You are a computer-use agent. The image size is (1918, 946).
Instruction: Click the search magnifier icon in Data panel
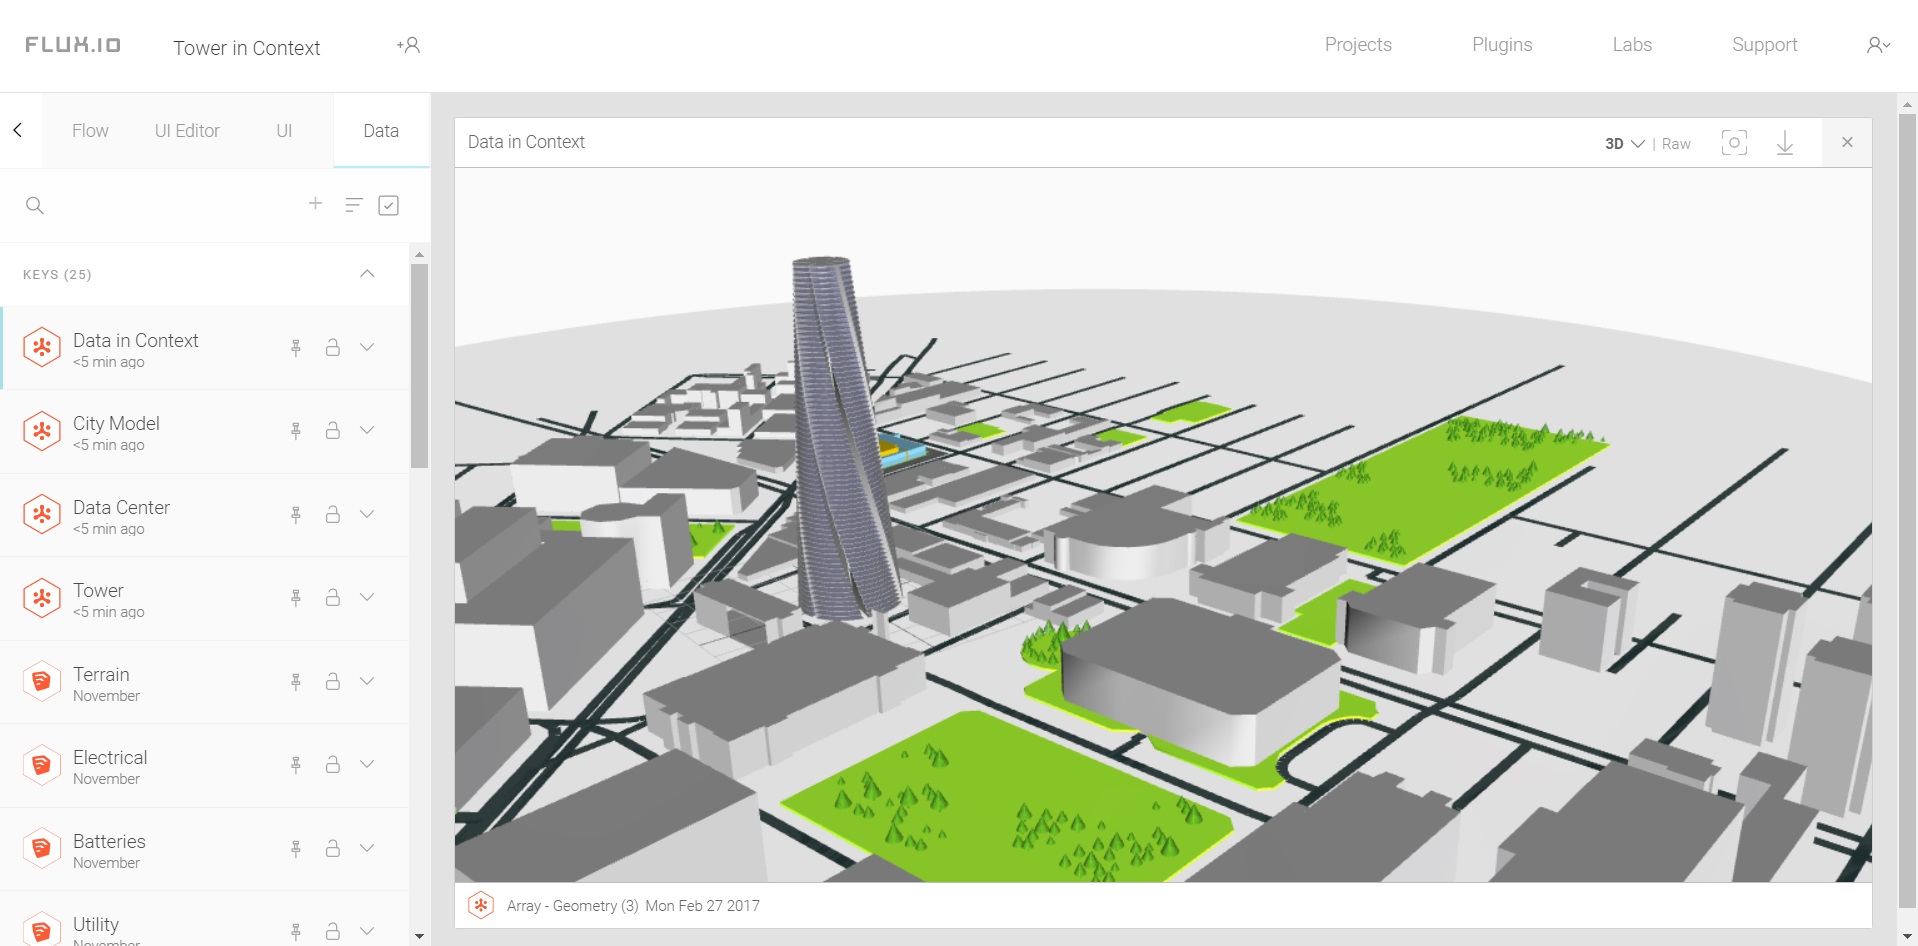click(x=35, y=205)
